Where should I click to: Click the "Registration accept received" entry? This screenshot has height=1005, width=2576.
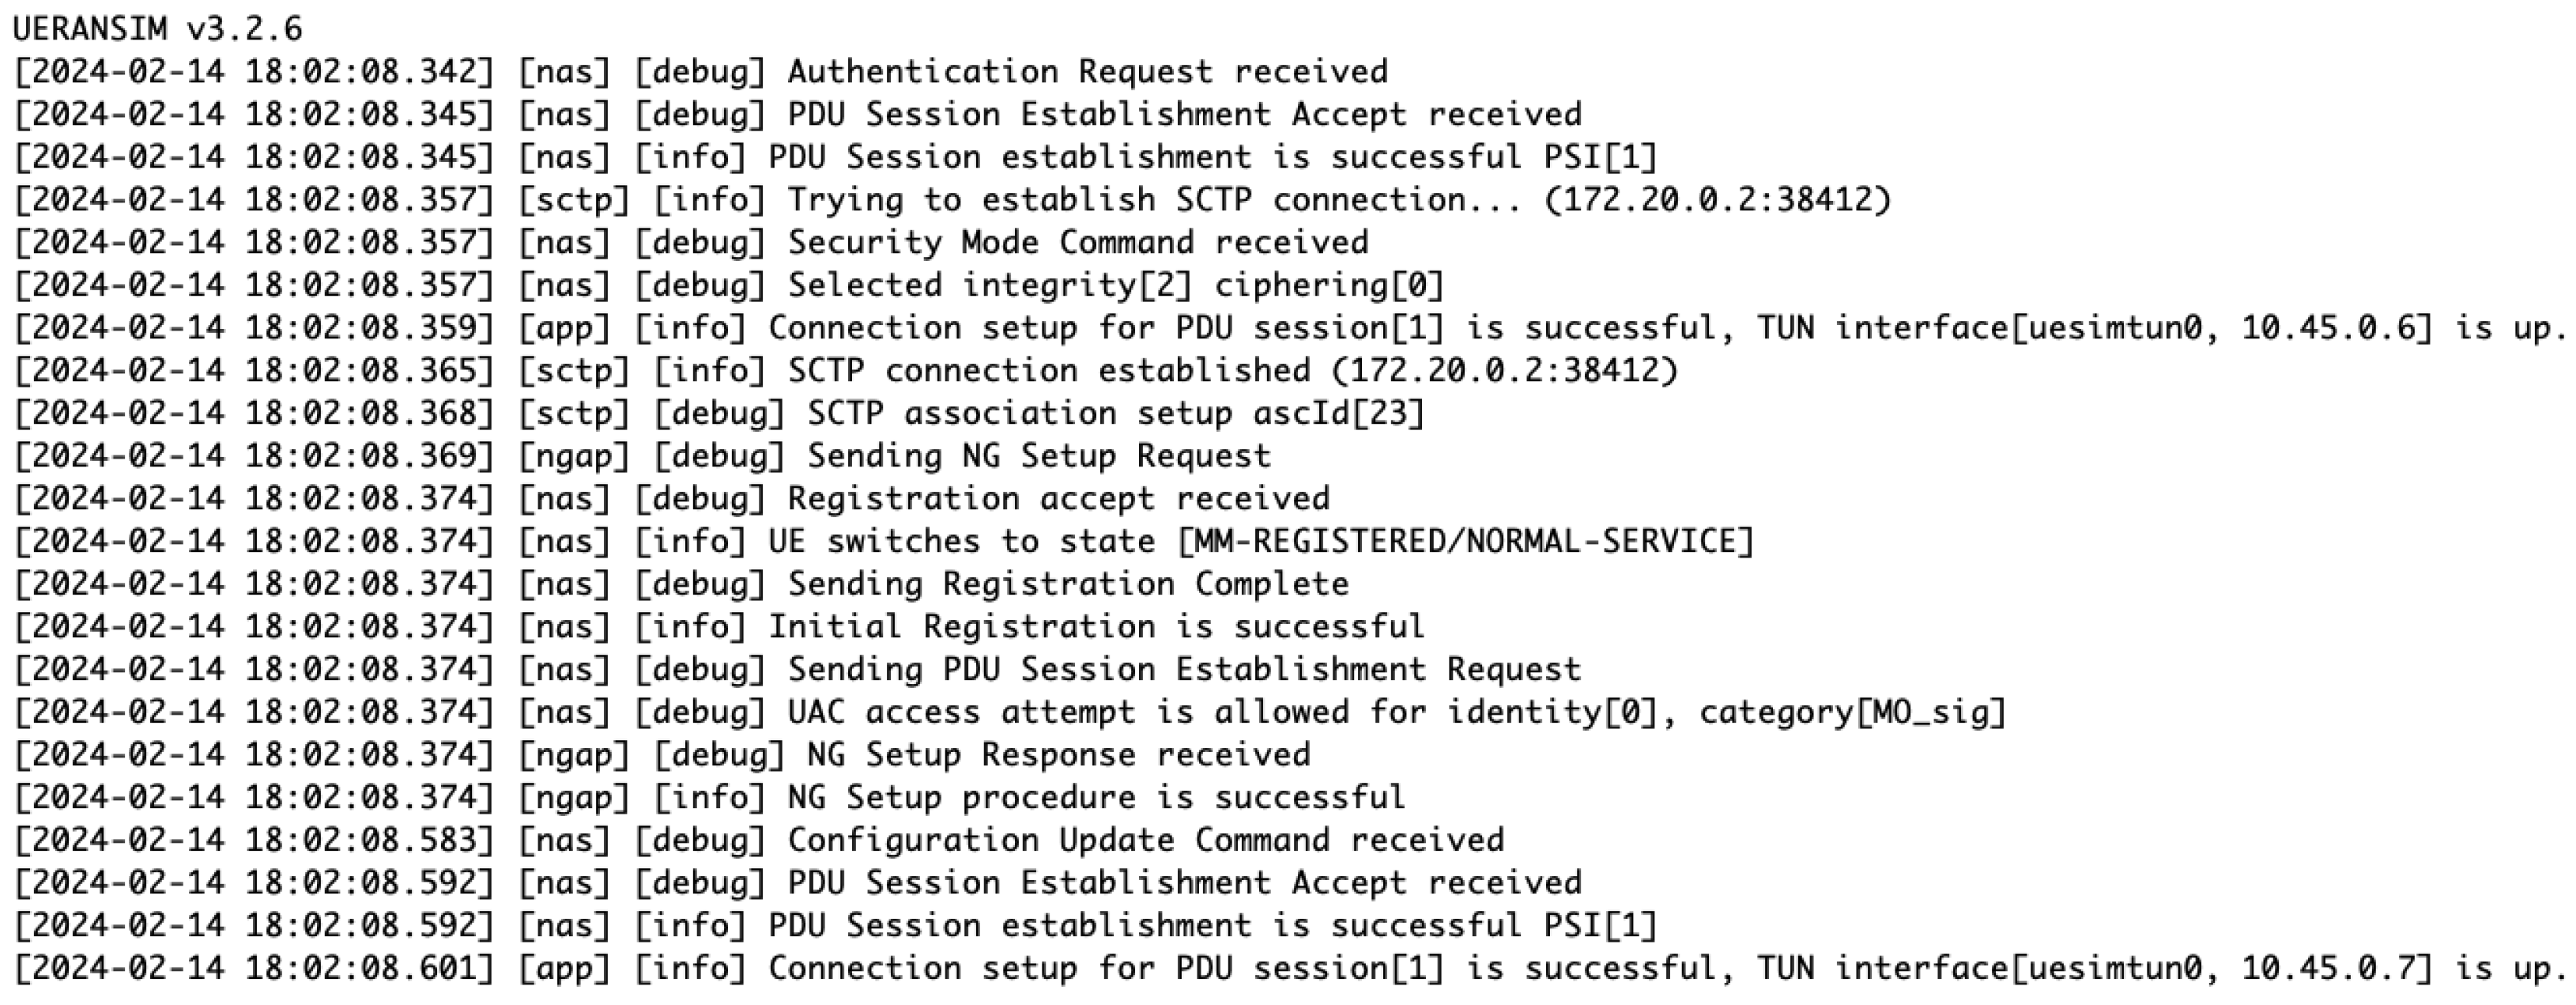click(1058, 499)
